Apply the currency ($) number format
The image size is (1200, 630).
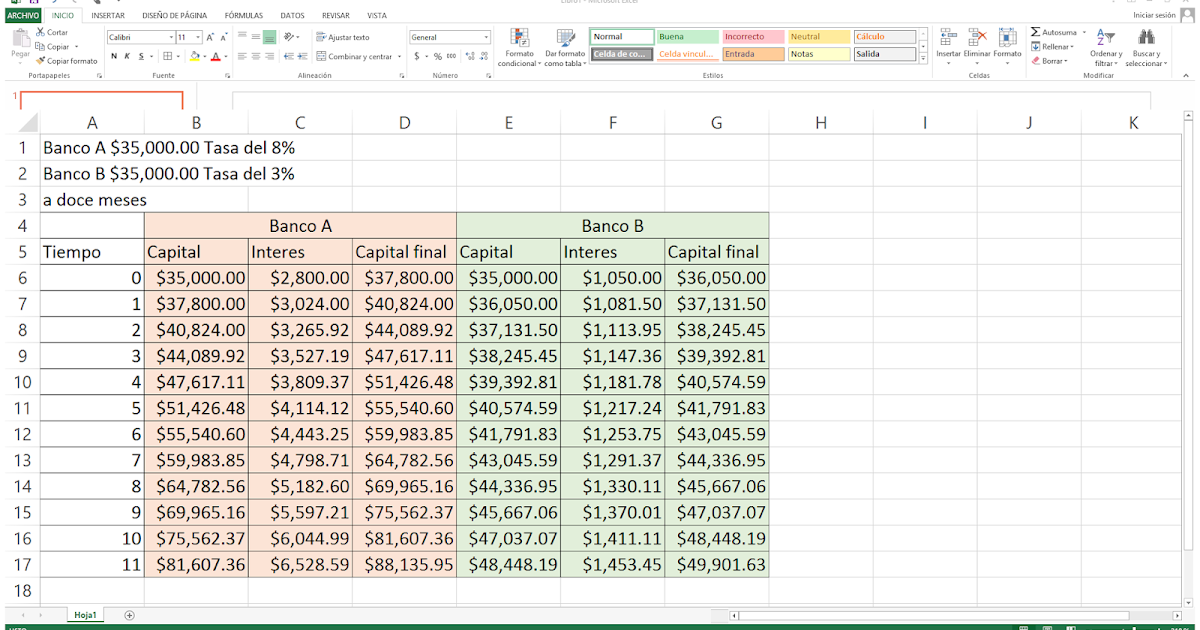(416, 56)
